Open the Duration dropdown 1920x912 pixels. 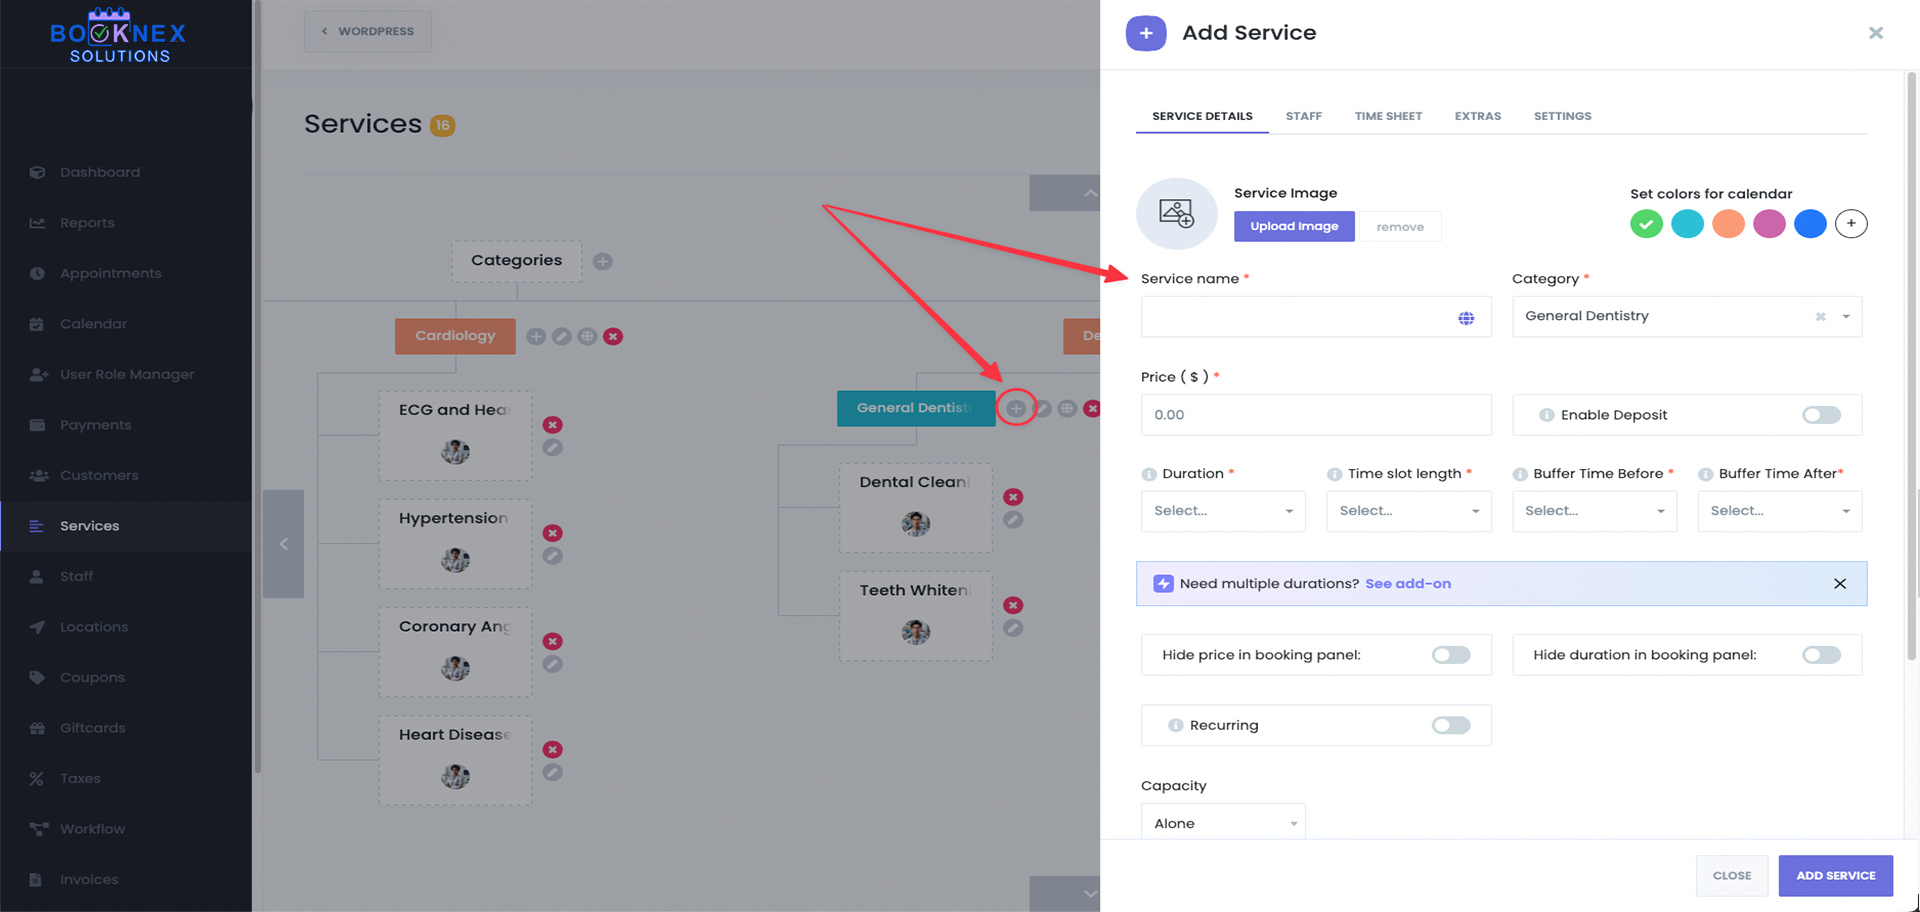(1222, 511)
